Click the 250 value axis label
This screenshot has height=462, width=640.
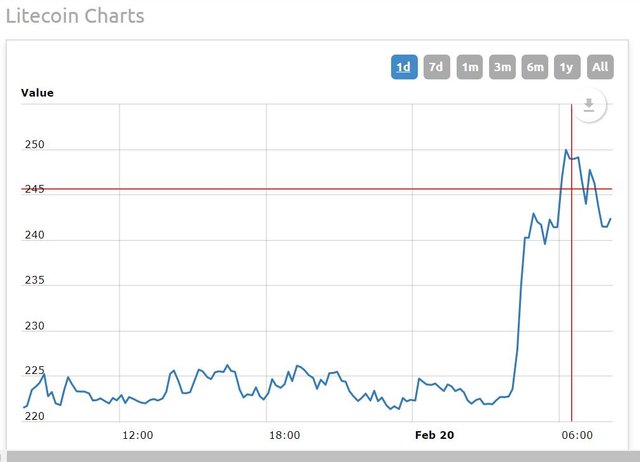pos(34,146)
